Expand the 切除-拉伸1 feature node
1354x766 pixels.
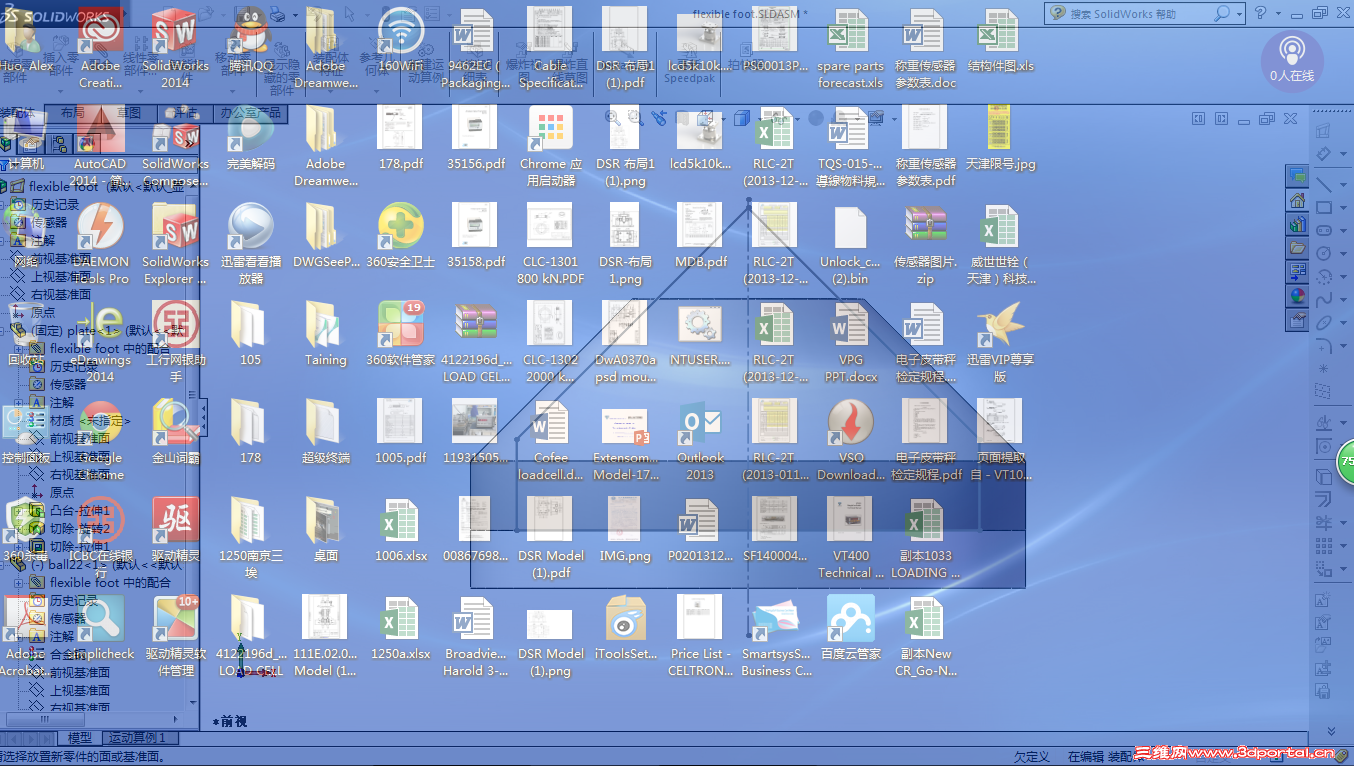tap(18, 547)
